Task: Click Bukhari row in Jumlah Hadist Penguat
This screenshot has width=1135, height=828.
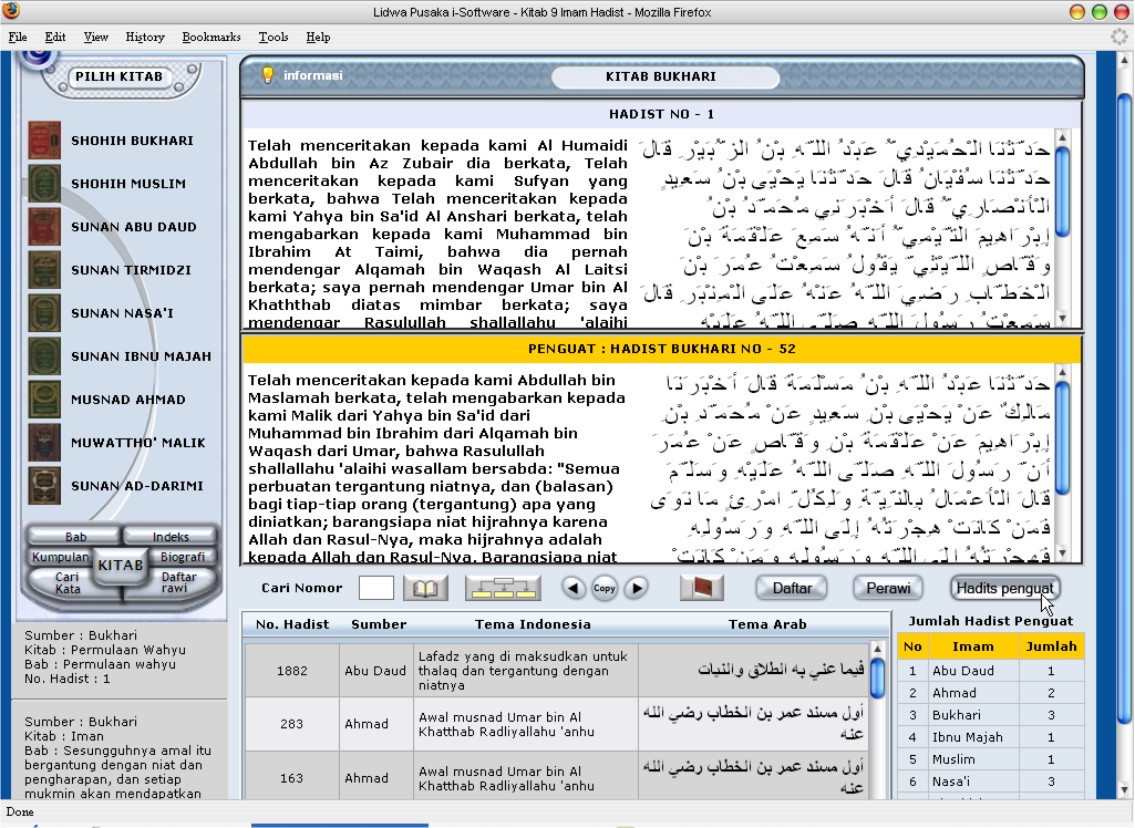Action: (991, 715)
